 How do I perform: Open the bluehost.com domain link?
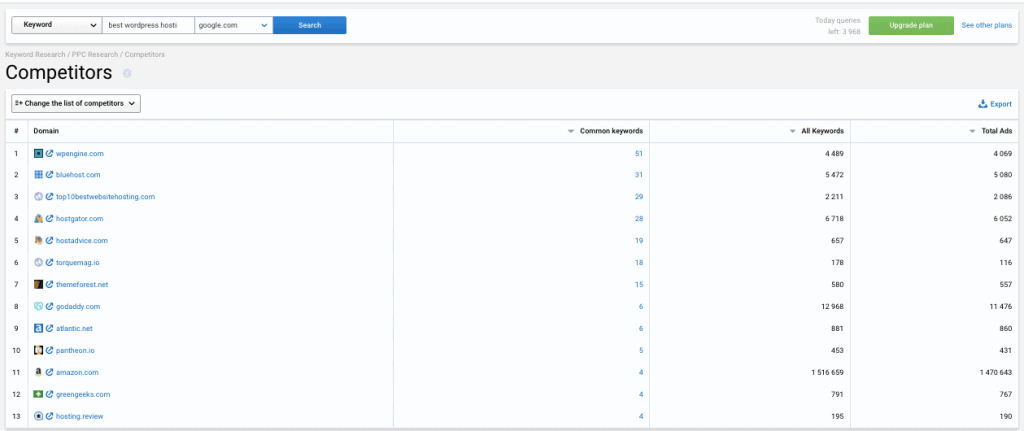78,175
